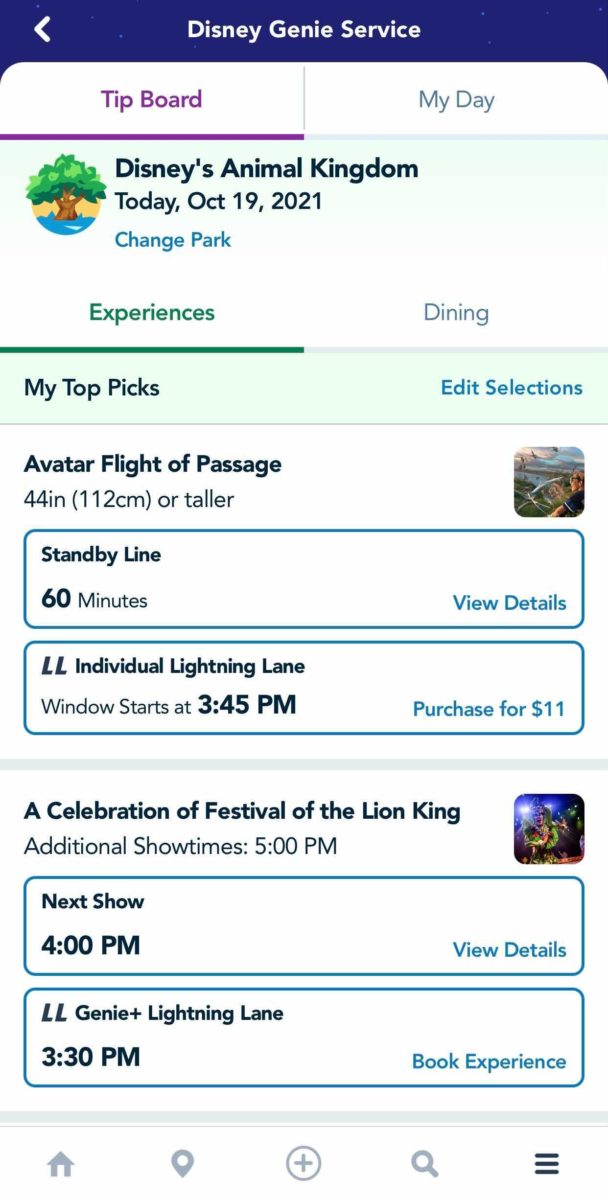View Details for Avatar standby line

(509, 603)
